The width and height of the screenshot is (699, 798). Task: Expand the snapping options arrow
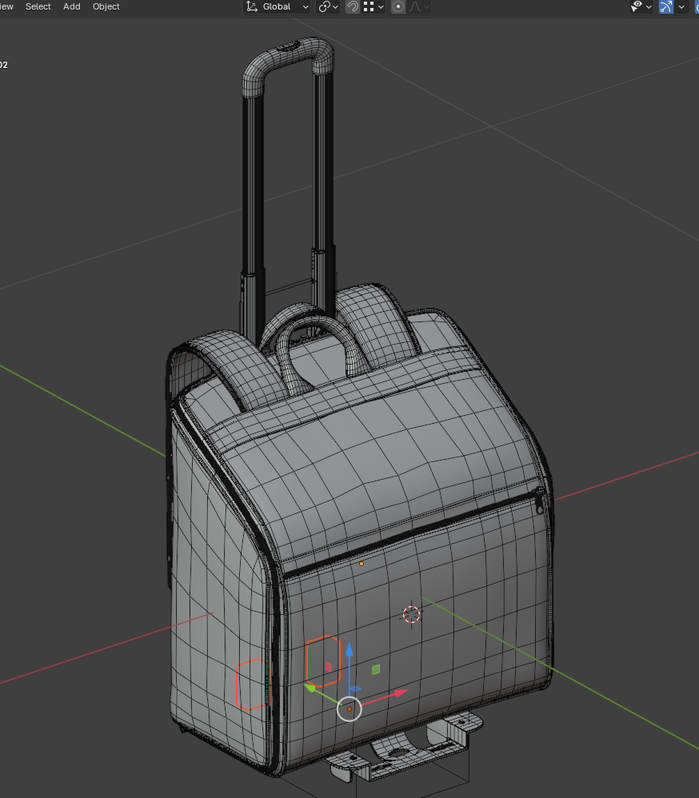(381, 7)
